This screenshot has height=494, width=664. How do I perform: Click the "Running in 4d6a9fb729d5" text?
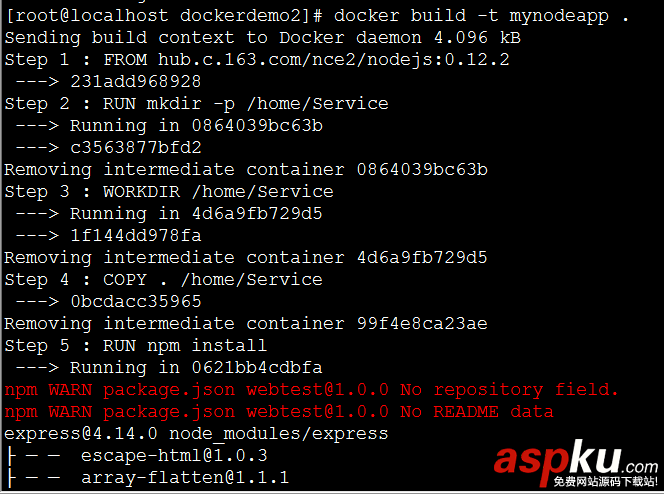[x=196, y=214]
